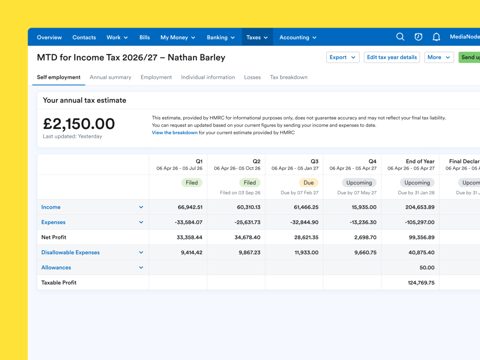480x360 pixels.
Task: Click Q1 income value 66,942.51
Action: (190, 207)
